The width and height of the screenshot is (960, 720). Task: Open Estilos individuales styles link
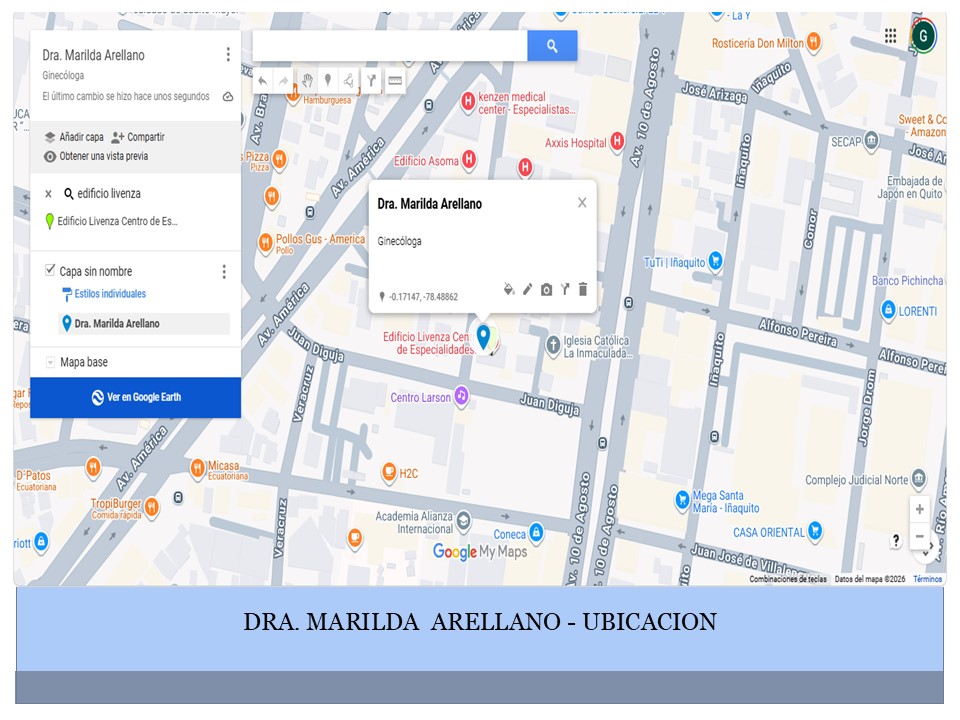pyautogui.click(x=104, y=294)
